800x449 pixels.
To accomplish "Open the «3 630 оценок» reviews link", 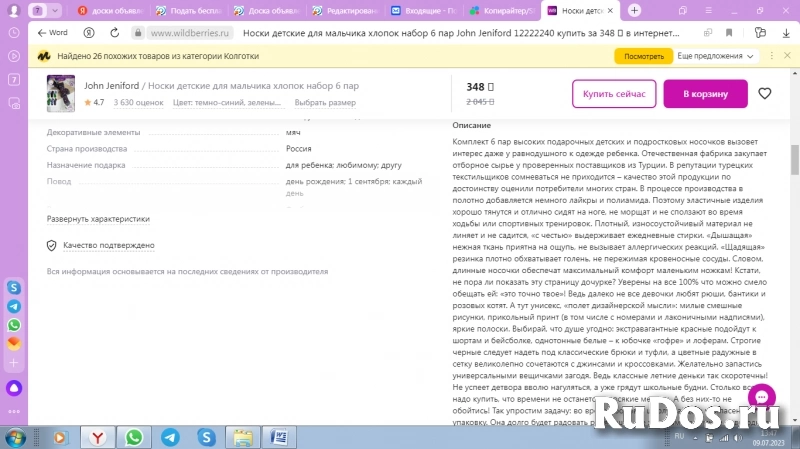I will tap(138, 103).
